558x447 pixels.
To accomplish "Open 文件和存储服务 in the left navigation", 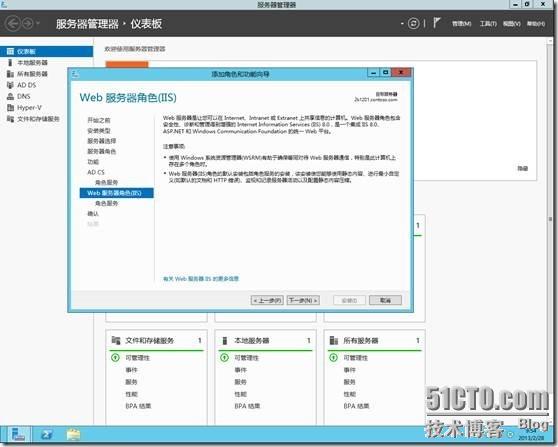I will point(38,119).
